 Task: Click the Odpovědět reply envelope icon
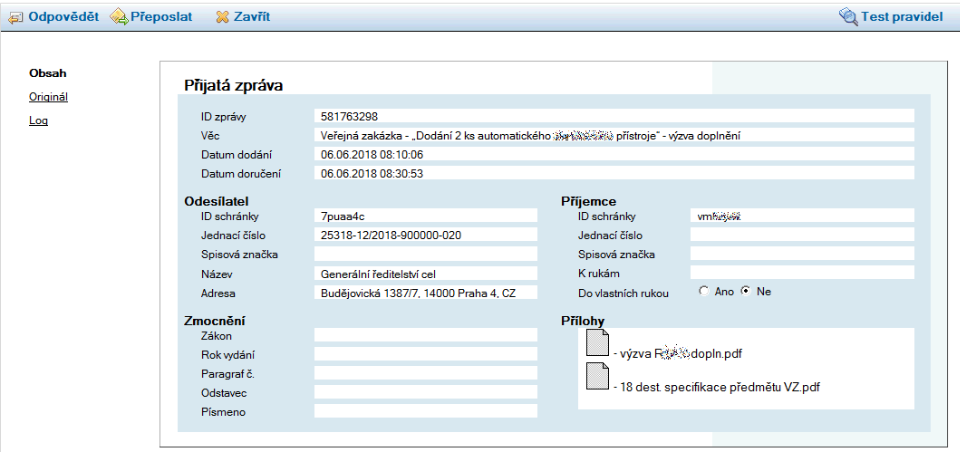click(16, 17)
